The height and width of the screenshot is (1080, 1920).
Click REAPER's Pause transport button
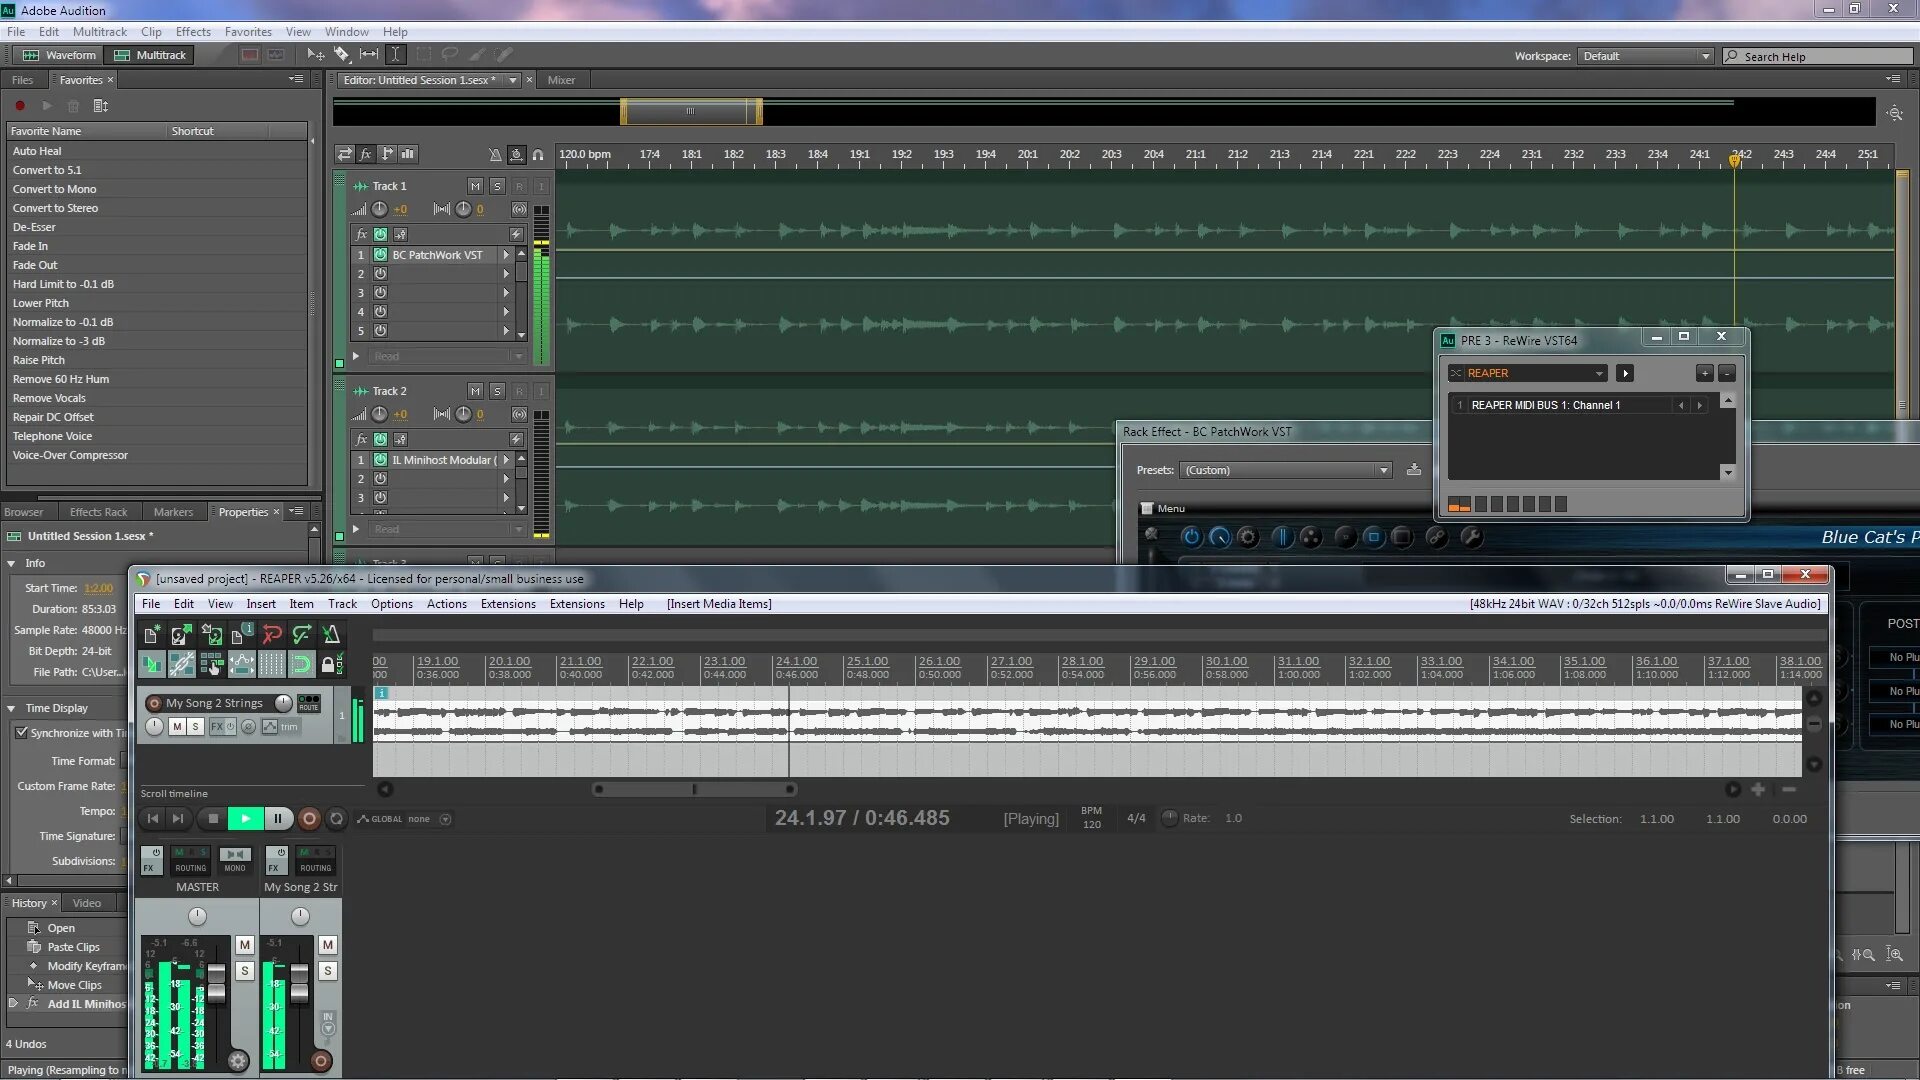click(x=278, y=818)
